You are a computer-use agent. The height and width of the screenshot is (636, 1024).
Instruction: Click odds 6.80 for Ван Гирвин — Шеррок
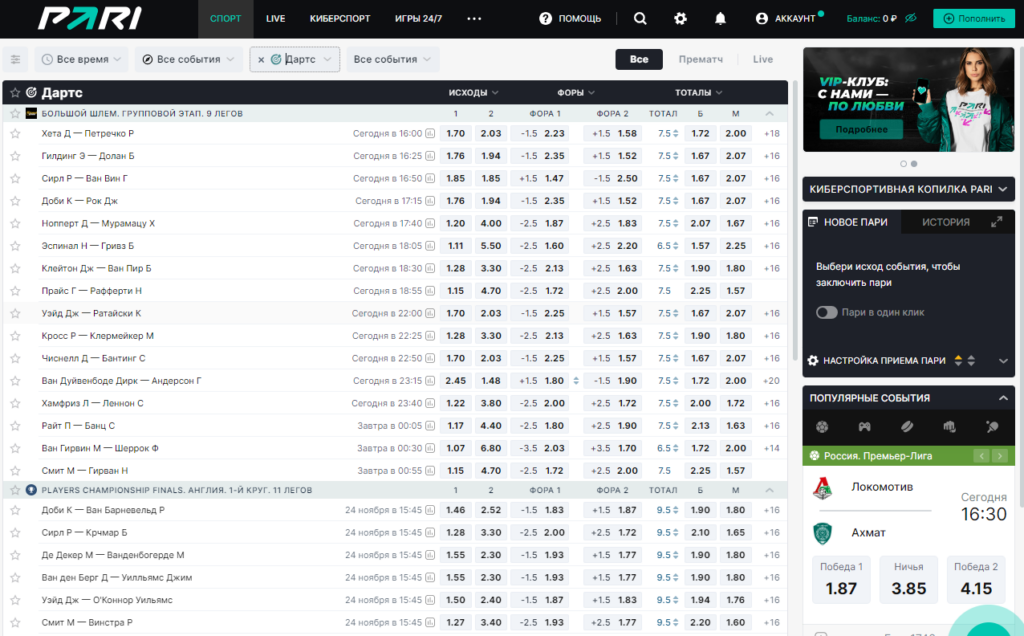tap(490, 449)
